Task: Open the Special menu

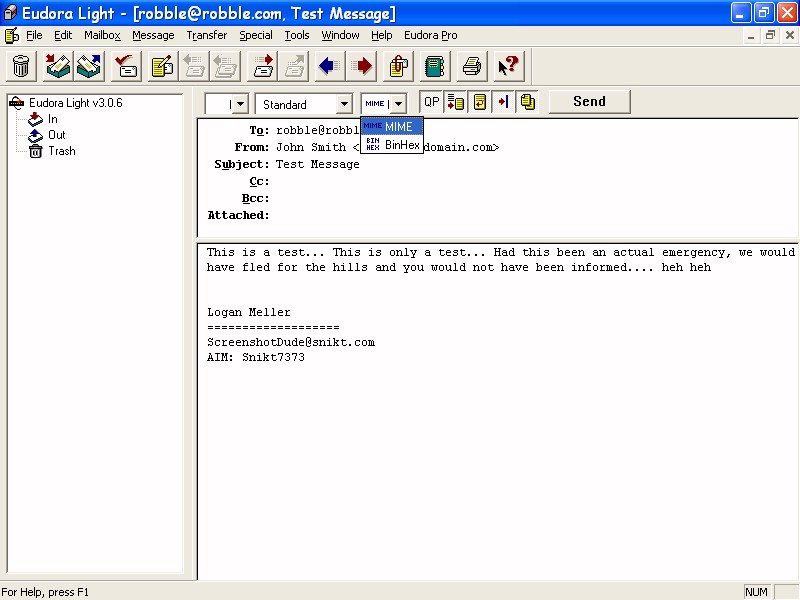Action: (256, 35)
